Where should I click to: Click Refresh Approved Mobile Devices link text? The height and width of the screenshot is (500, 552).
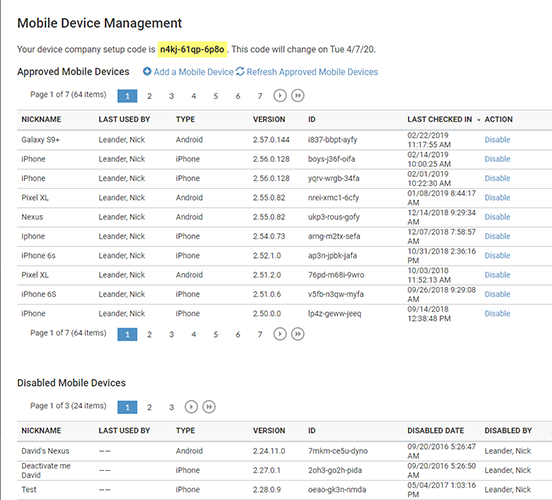pos(312,72)
